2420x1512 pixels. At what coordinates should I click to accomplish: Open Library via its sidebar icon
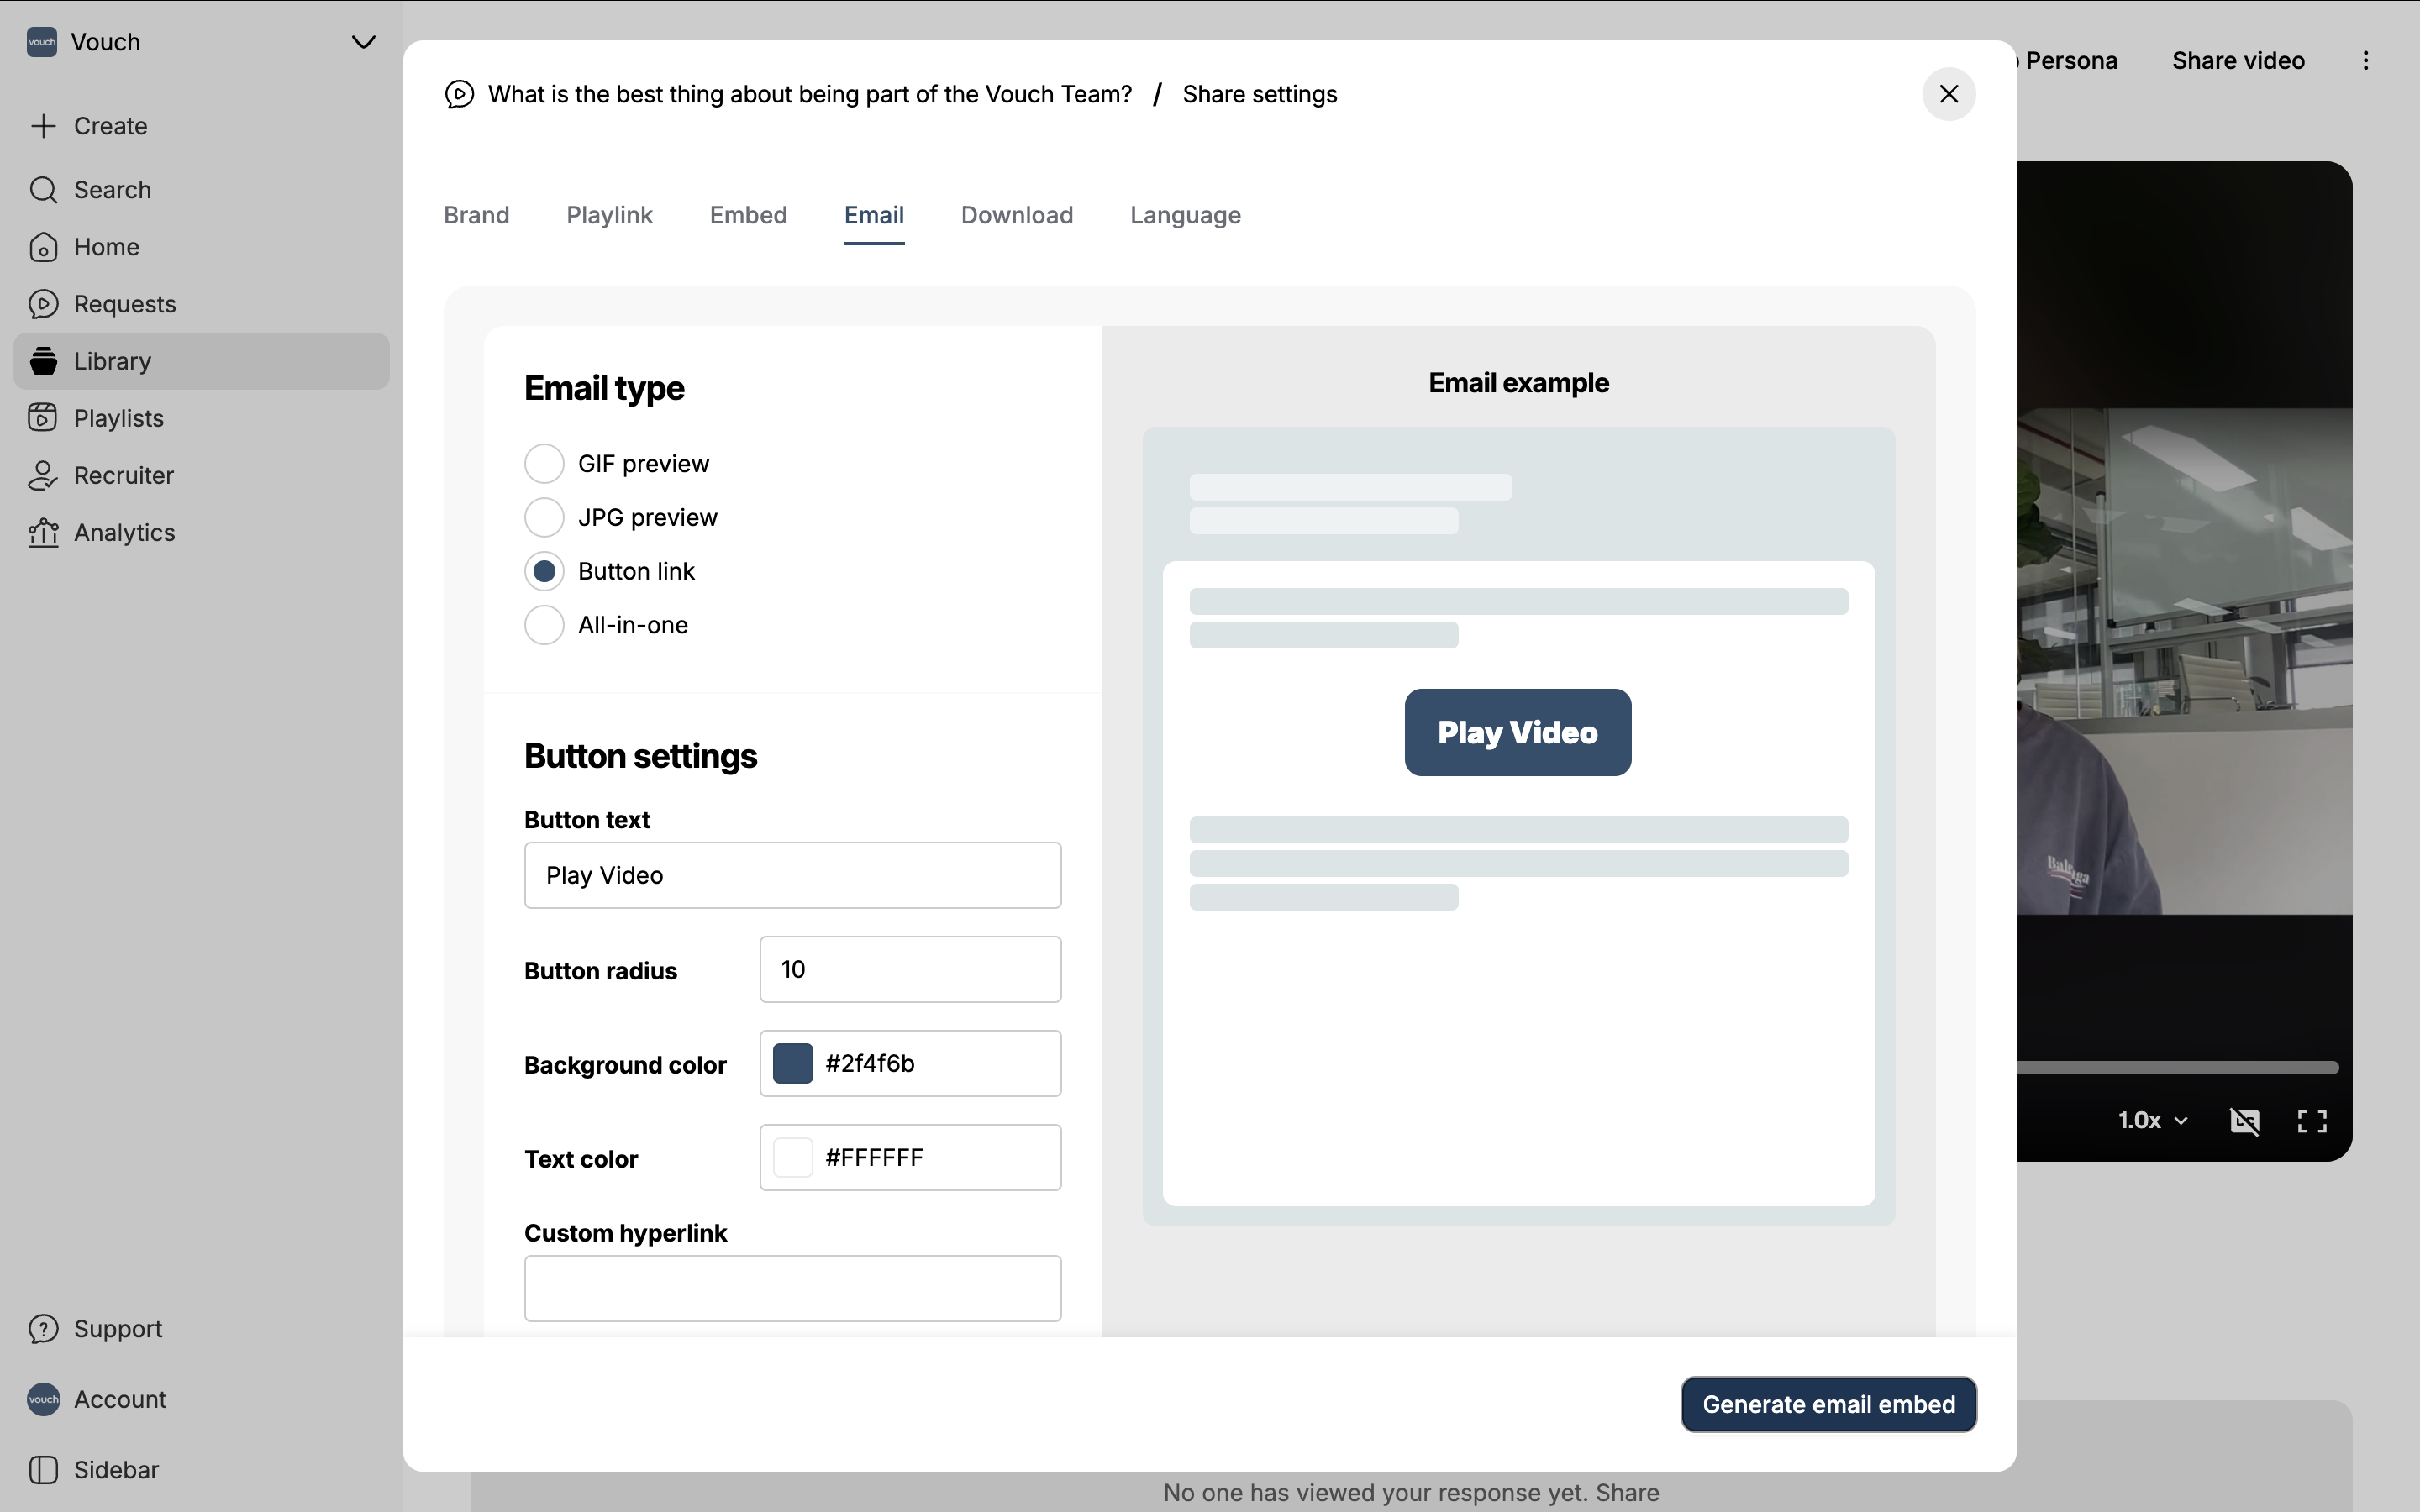point(43,361)
